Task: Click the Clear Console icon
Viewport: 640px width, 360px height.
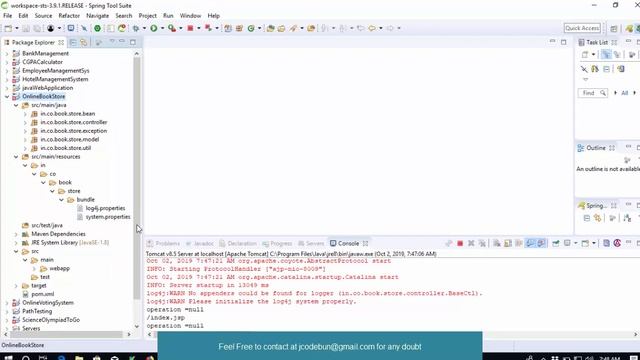Action: tap(497, 243)
